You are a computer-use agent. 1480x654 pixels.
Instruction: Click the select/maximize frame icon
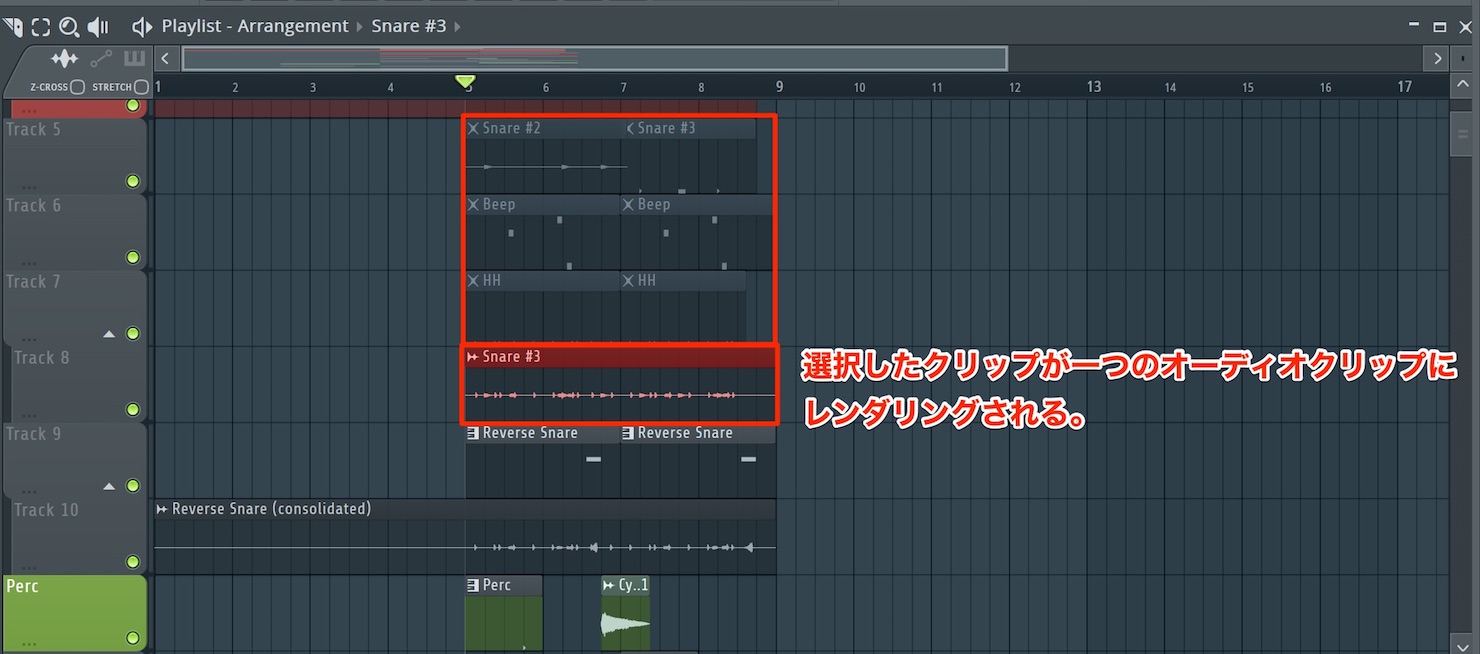(40, 26)
